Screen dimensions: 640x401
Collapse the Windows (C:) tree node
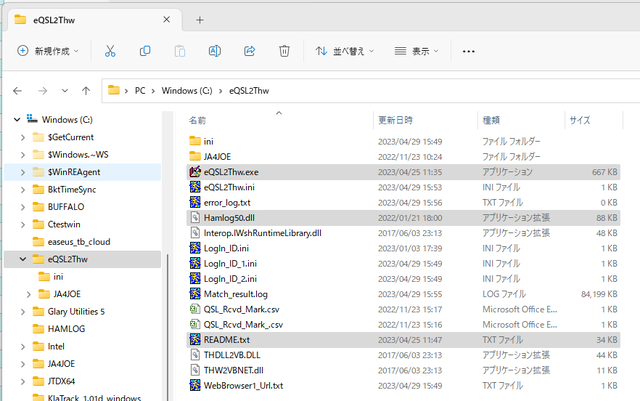[17, 120]
